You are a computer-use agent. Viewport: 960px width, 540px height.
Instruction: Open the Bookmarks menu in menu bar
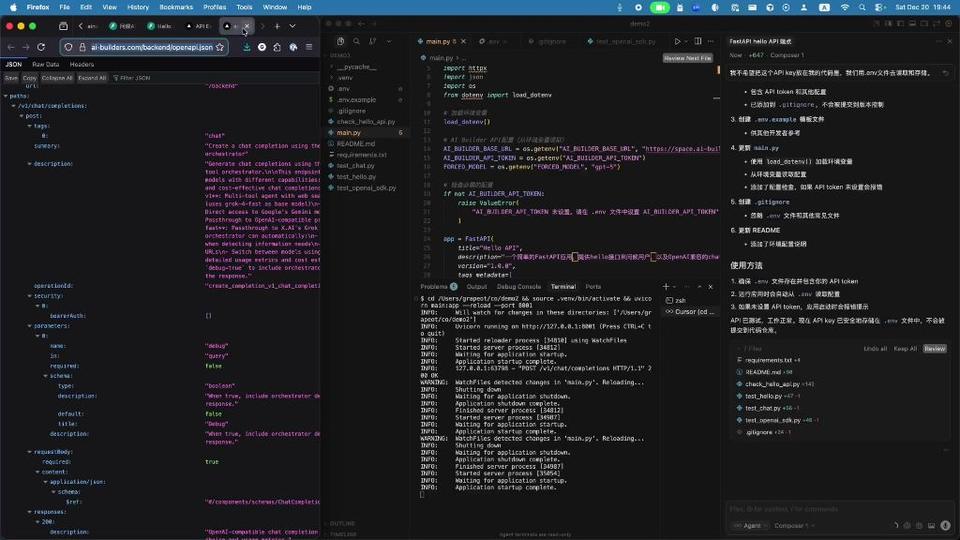pyautogui.click(x=176, y=7)
